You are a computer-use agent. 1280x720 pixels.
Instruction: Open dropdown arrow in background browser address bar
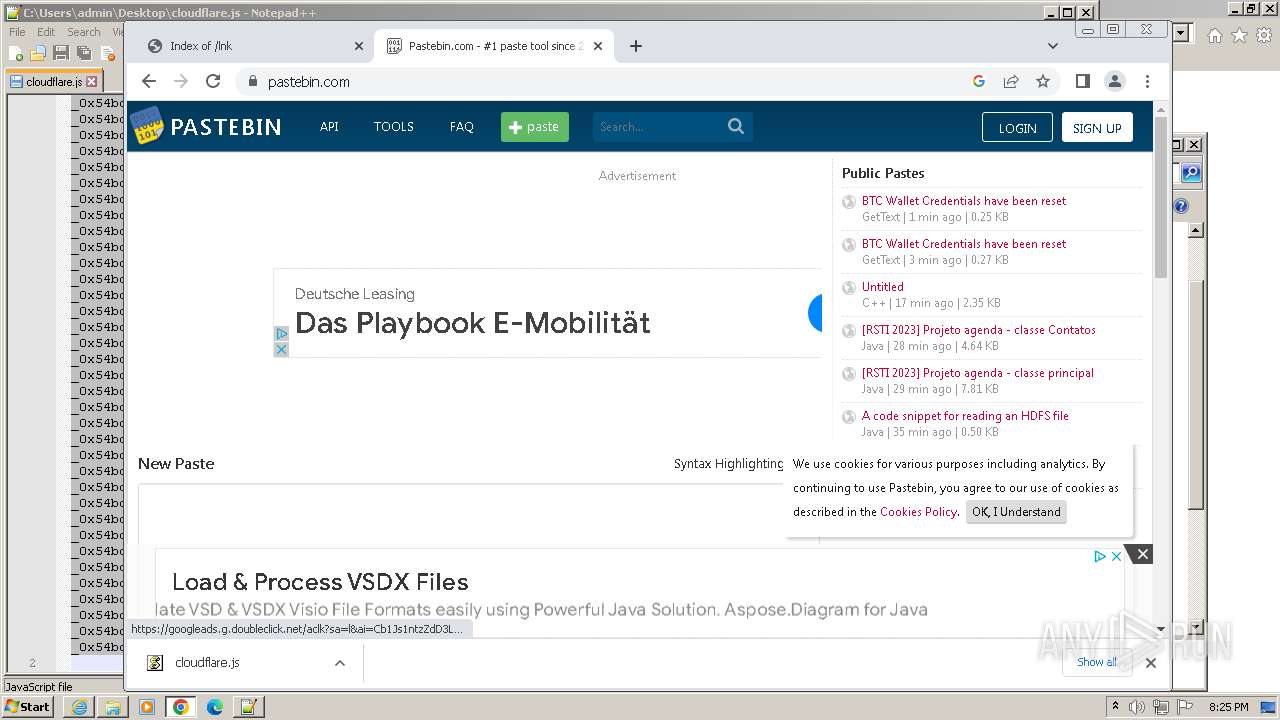pos(1182,34)
